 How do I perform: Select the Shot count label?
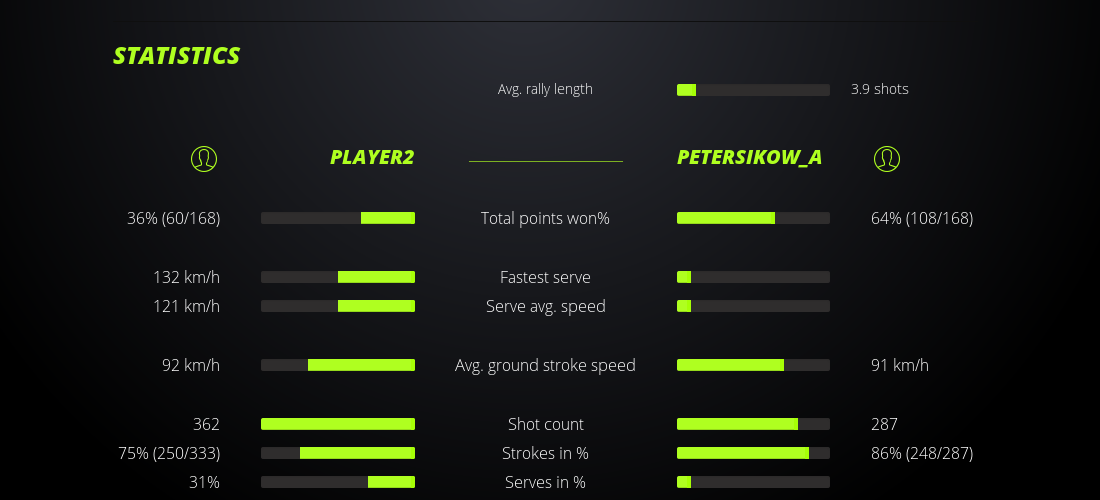click(x=545, y=424)
